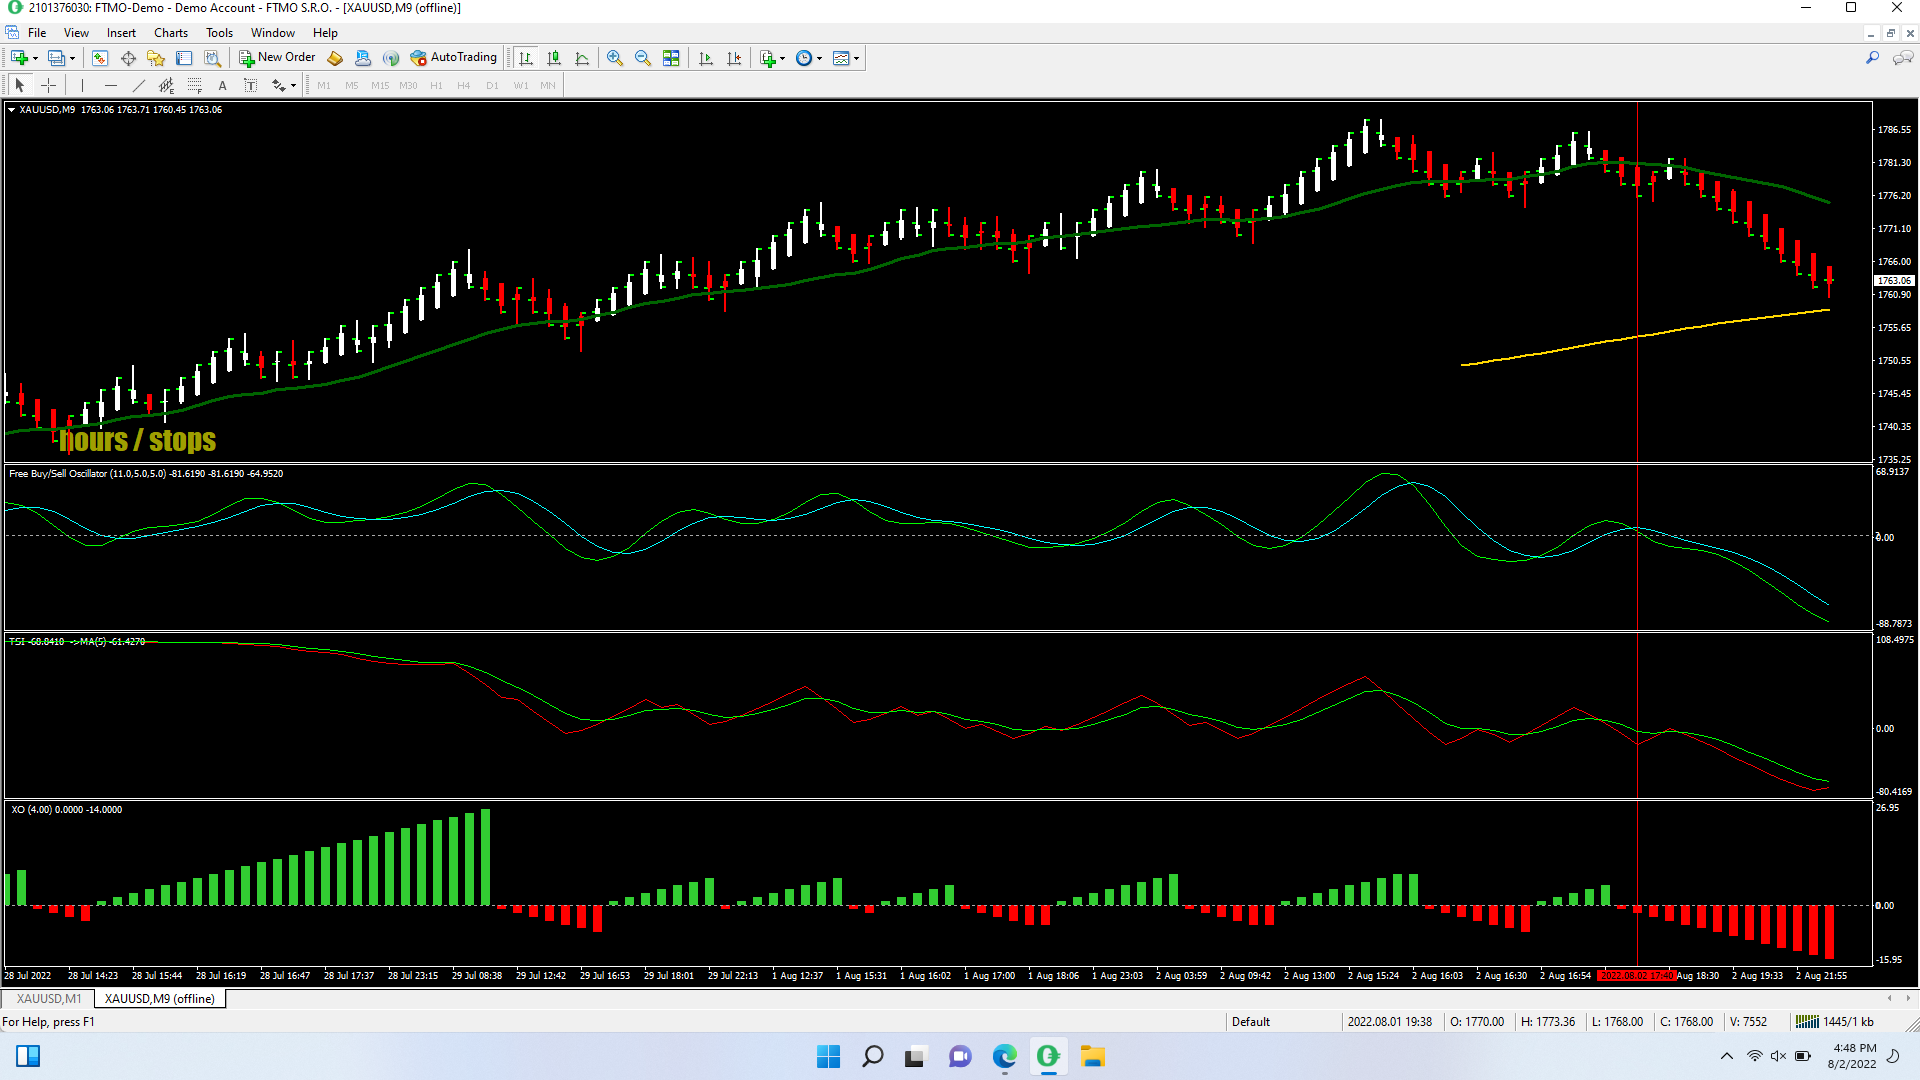The width and height of the screenshot is (1920, 1080).
Task: Zoom in on the chart
Action: (x=615, y=58)
